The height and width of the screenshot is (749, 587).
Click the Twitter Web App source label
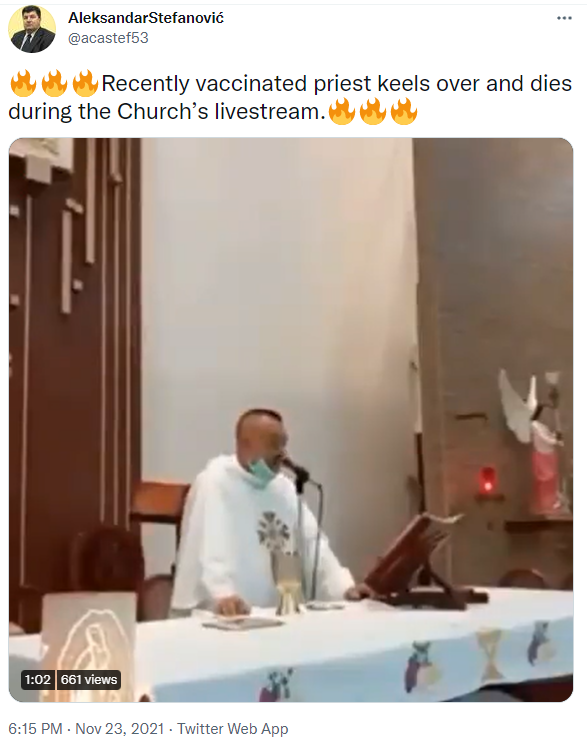click(x=233, y=729)
